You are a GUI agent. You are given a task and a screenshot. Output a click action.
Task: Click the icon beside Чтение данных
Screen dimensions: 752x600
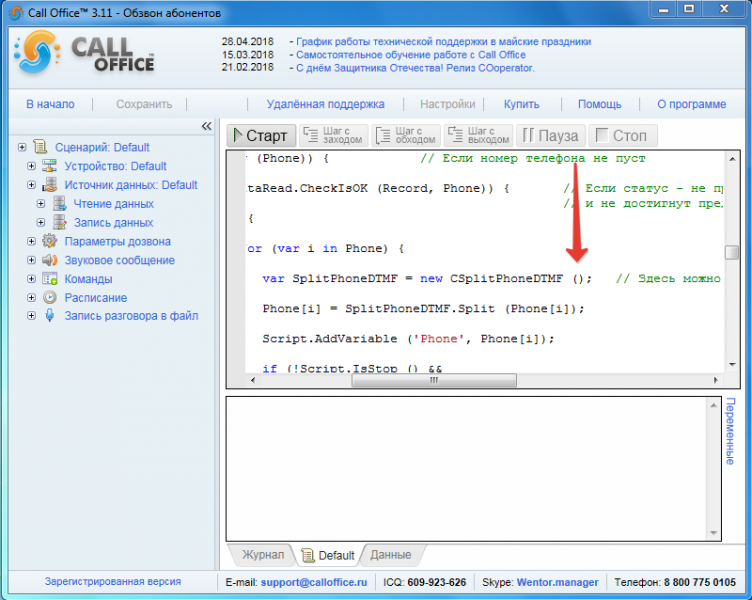(59, 203)
